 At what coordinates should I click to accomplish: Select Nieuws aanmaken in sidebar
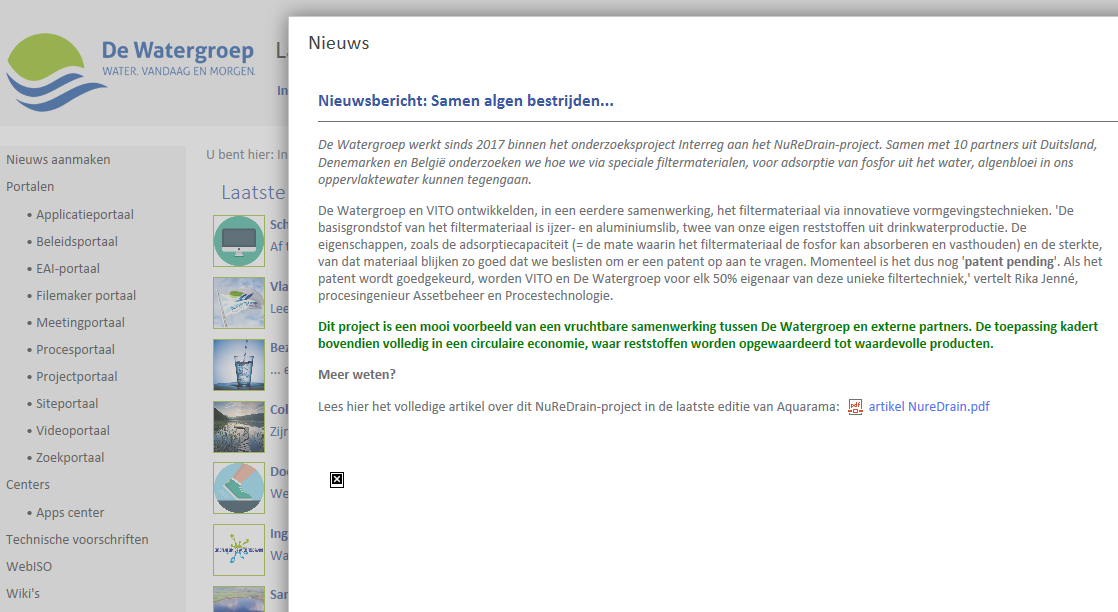click(58, 160)
